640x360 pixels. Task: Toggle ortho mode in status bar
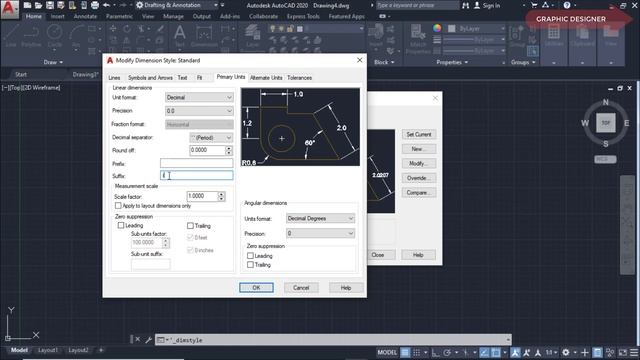coord(436,352)
